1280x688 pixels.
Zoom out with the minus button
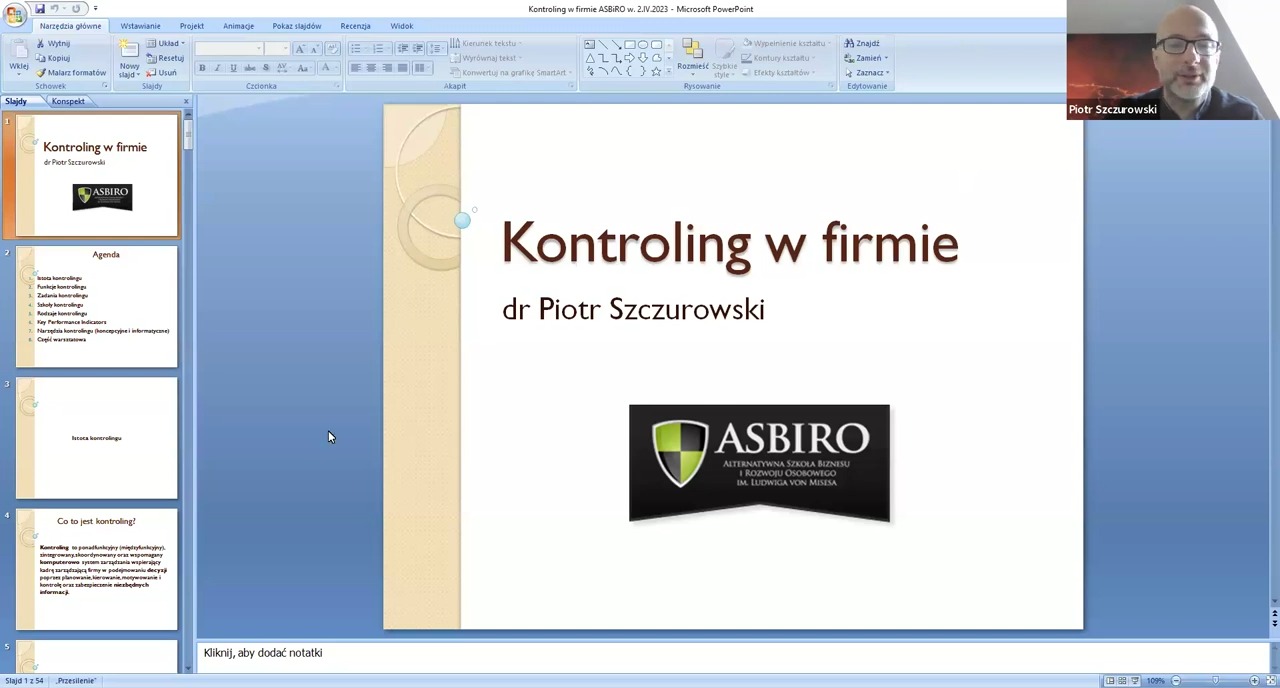click(1176, 681)
